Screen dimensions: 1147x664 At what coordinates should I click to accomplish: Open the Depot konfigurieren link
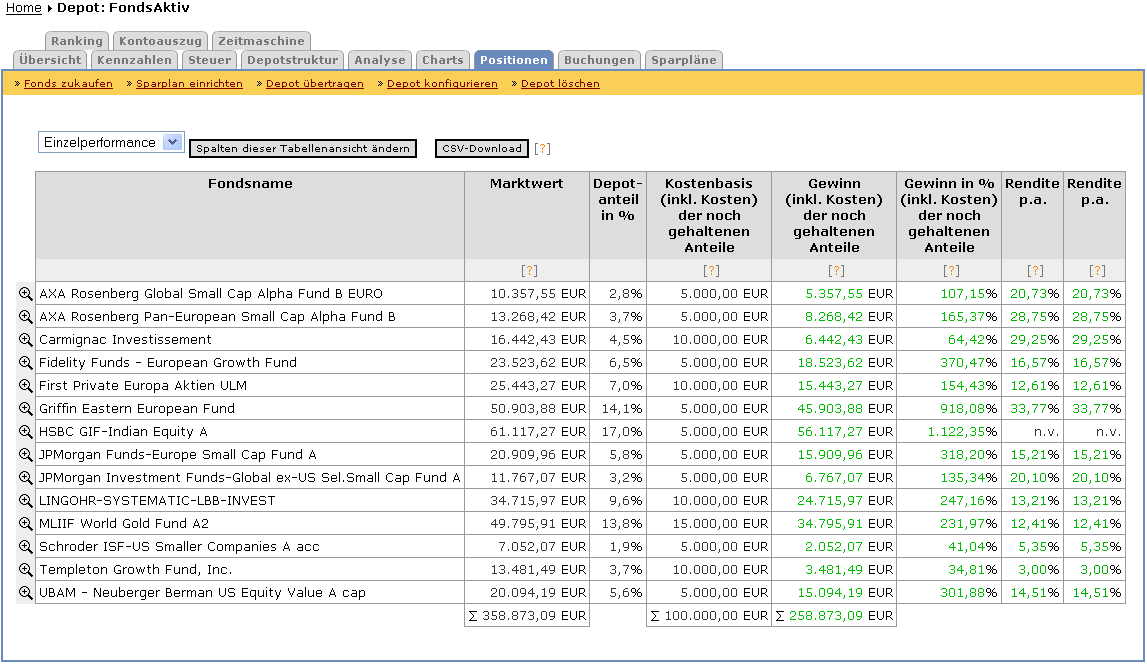pos(442,84)
